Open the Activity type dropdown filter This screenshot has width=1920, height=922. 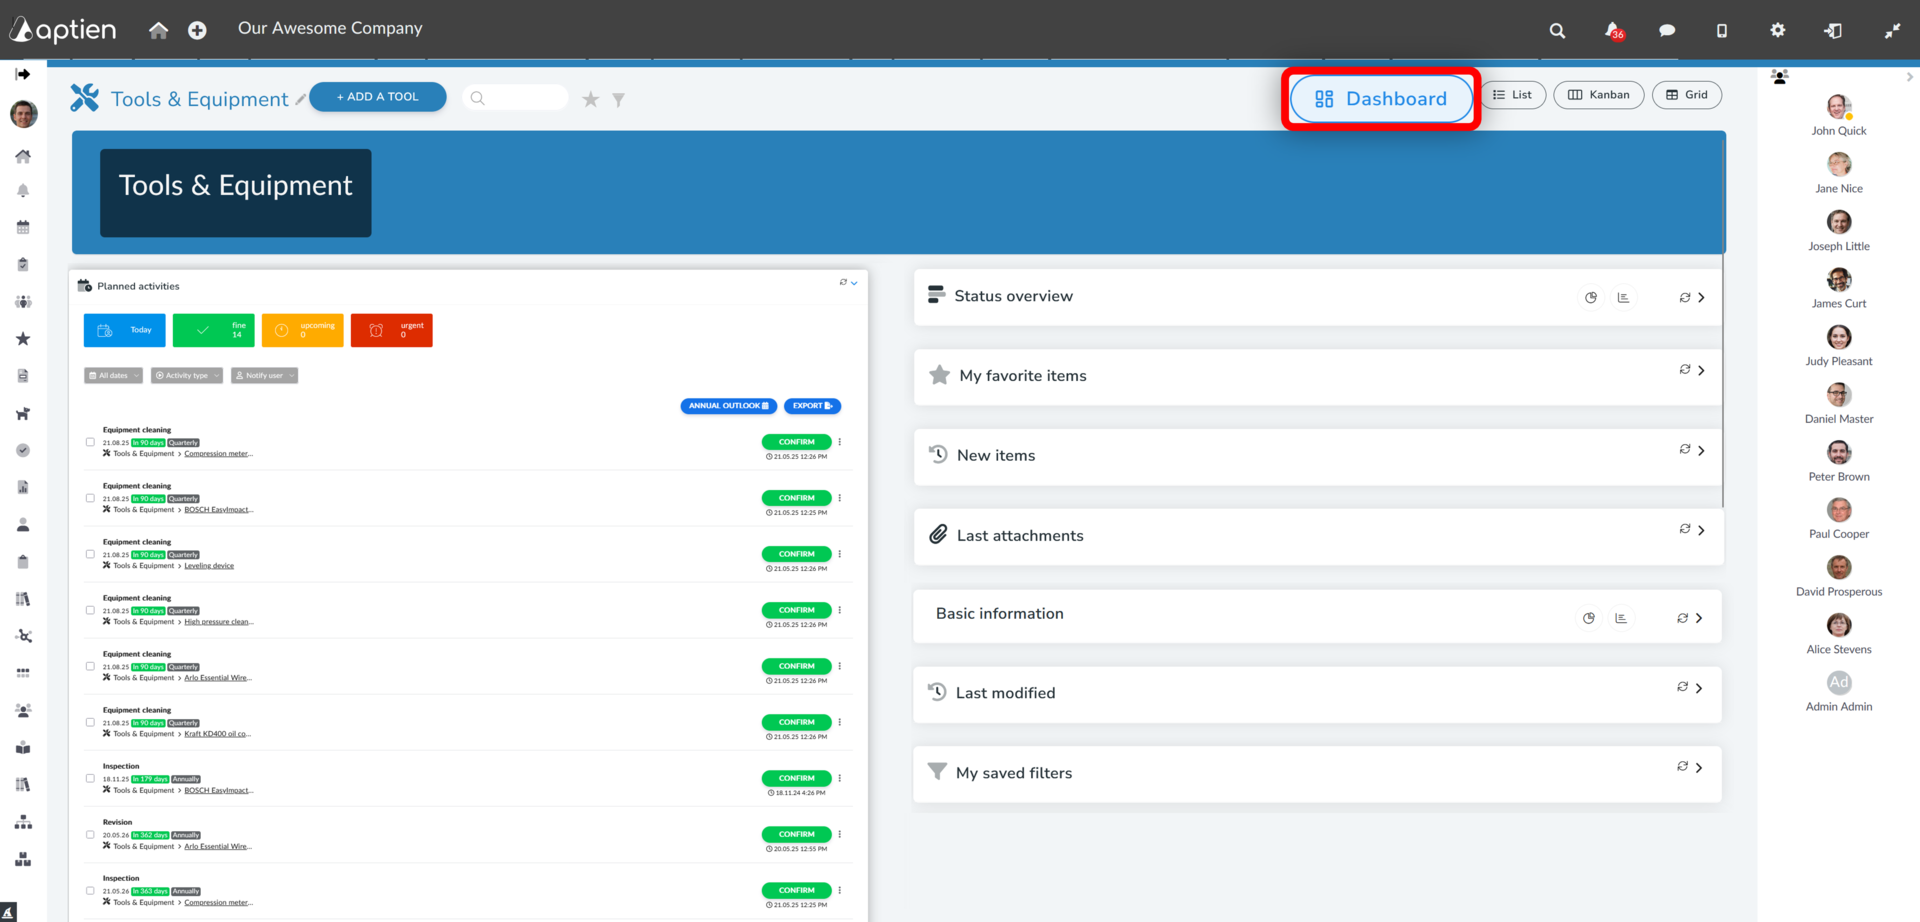[x=187, y=376]
